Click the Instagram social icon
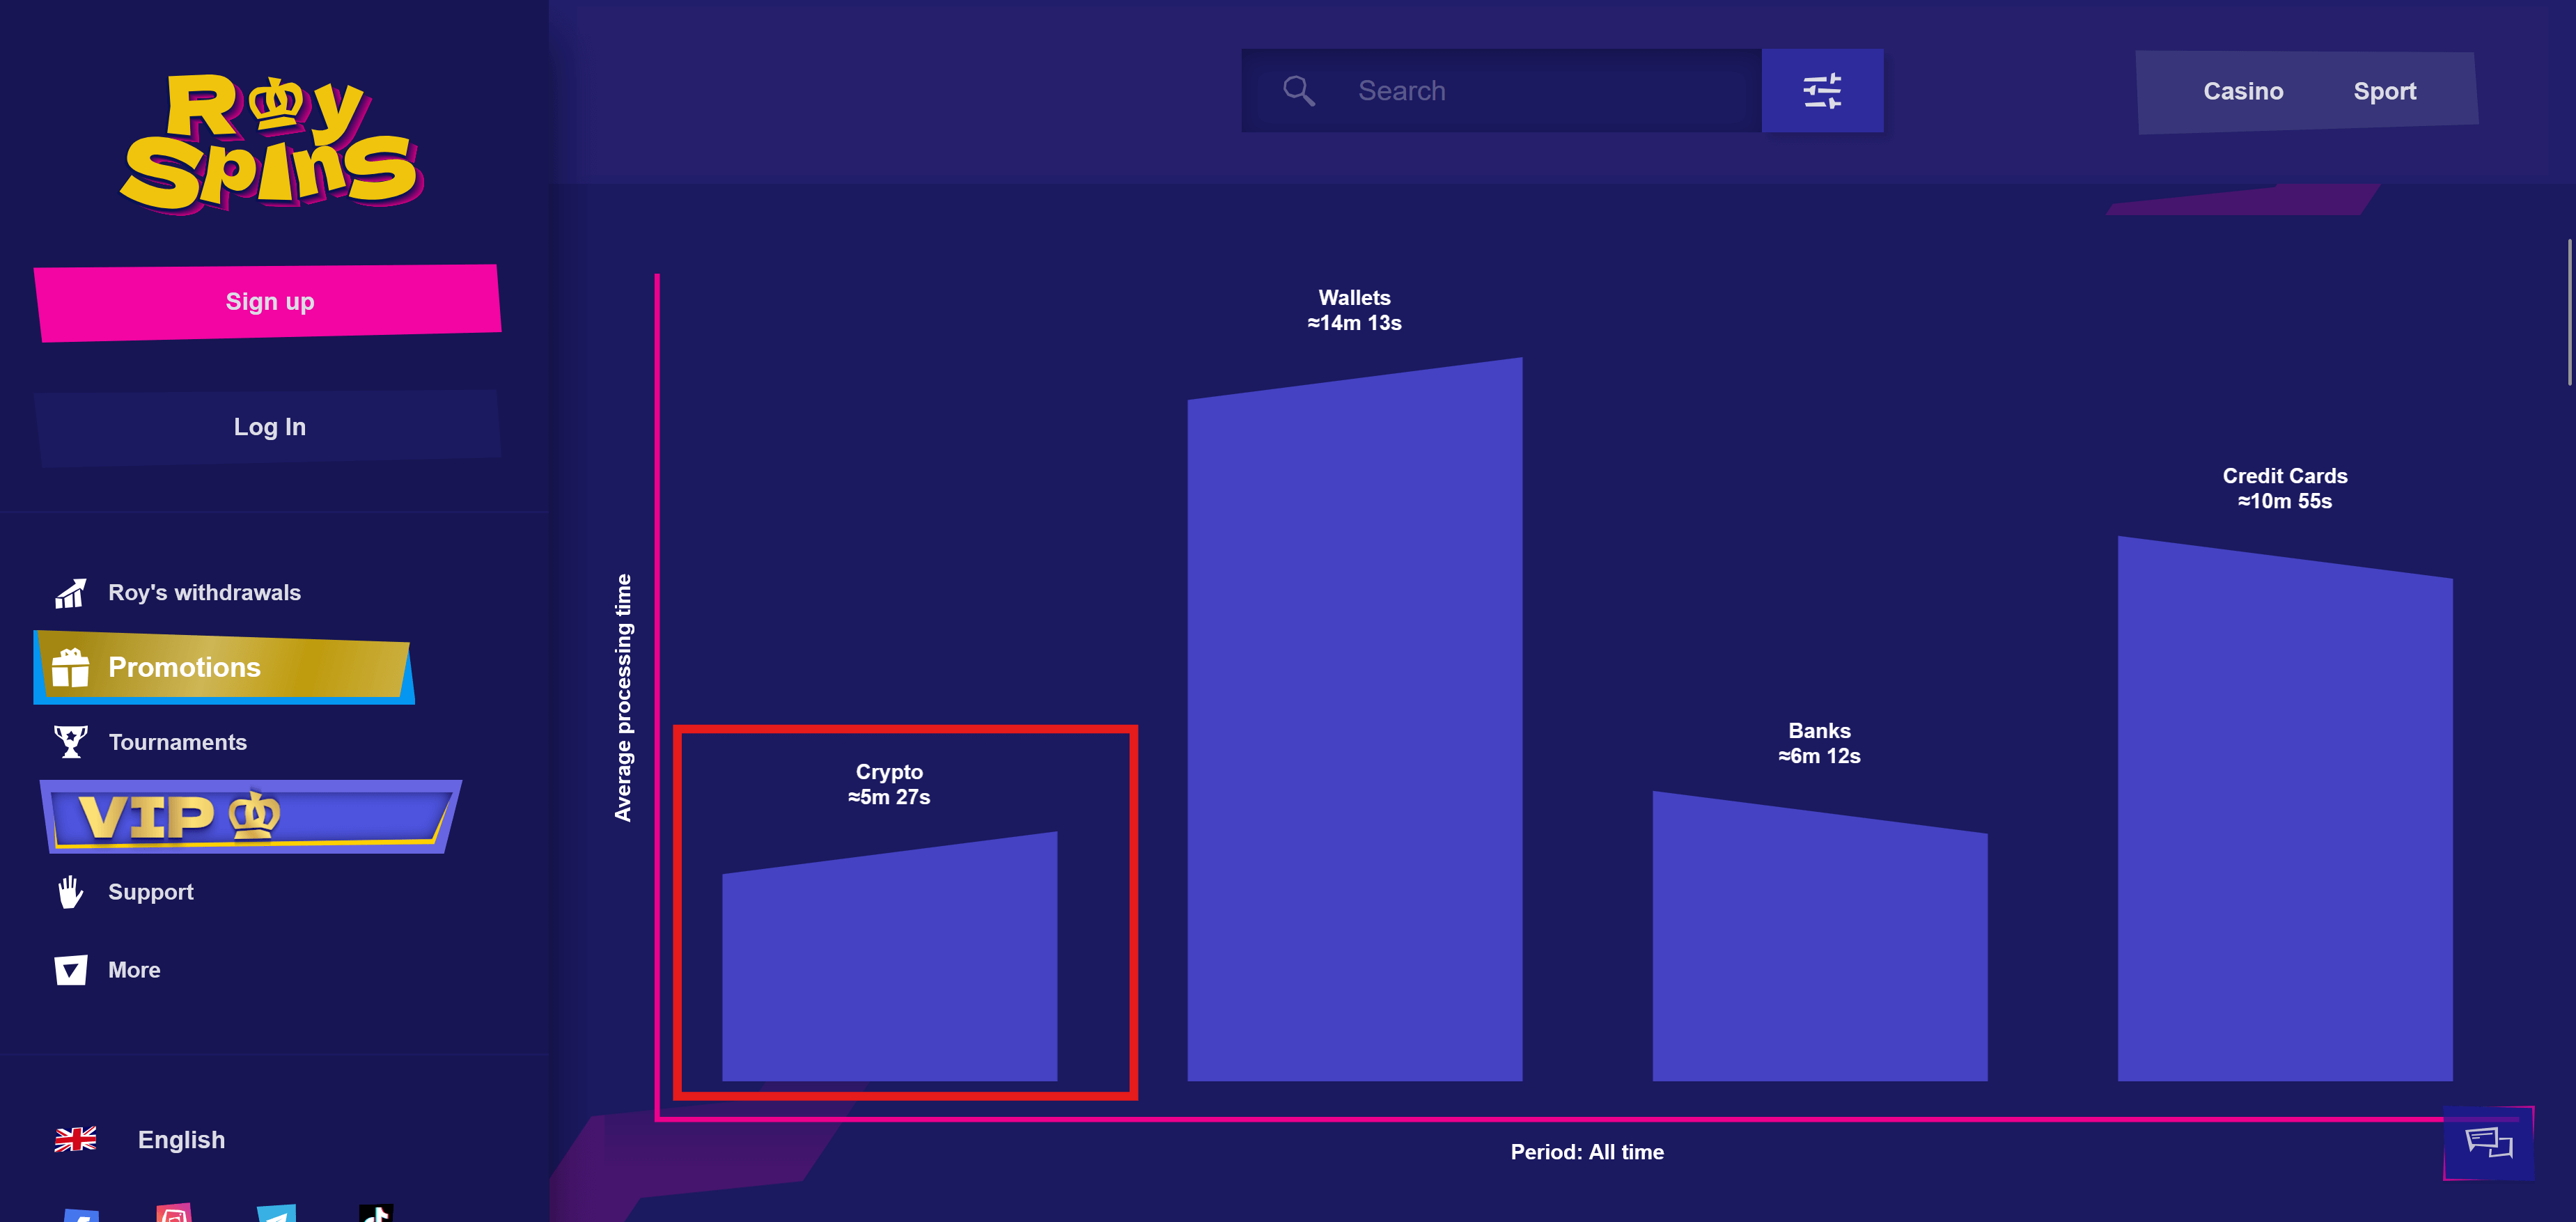Image resolution: width=2576 pixels, height=1222 pixels. 174,1214
